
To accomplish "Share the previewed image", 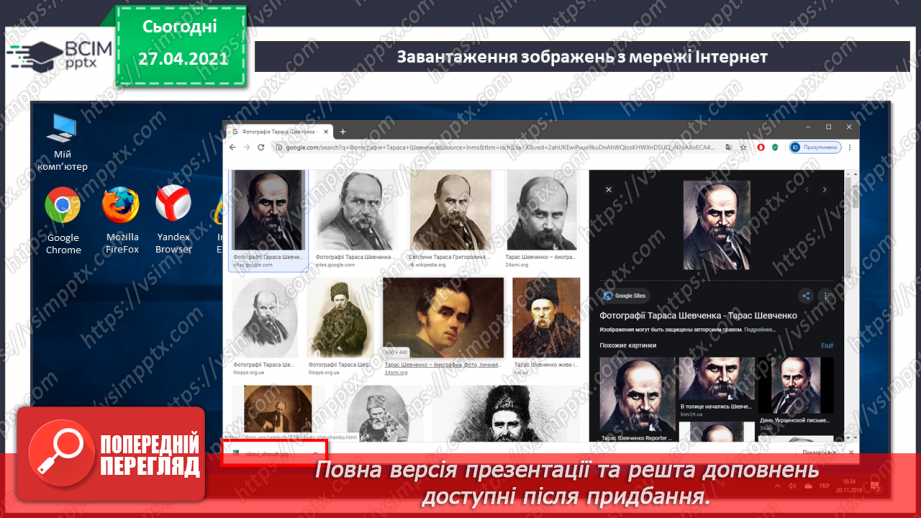I will 806,296.
